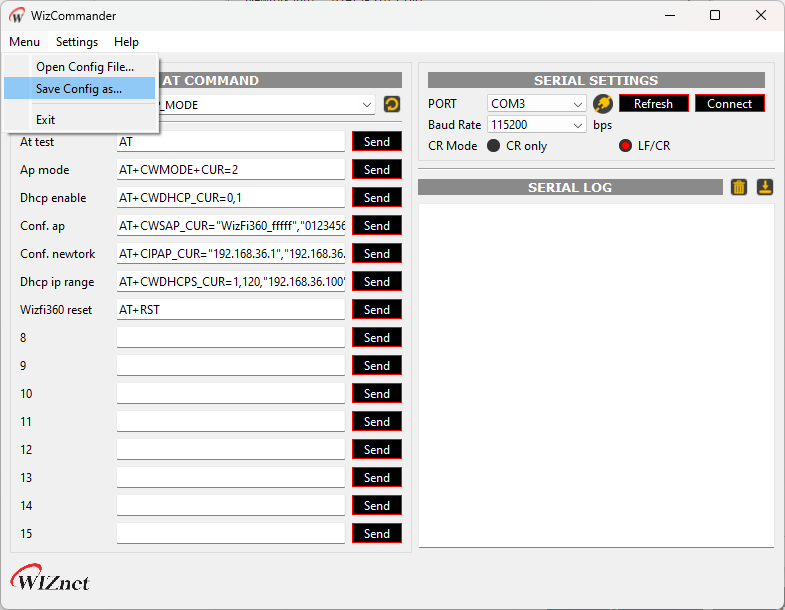The height and width of the screenshot is (610, 785).
Task: Send the Dhcp ip range command
Action: [x=376, y=282]
